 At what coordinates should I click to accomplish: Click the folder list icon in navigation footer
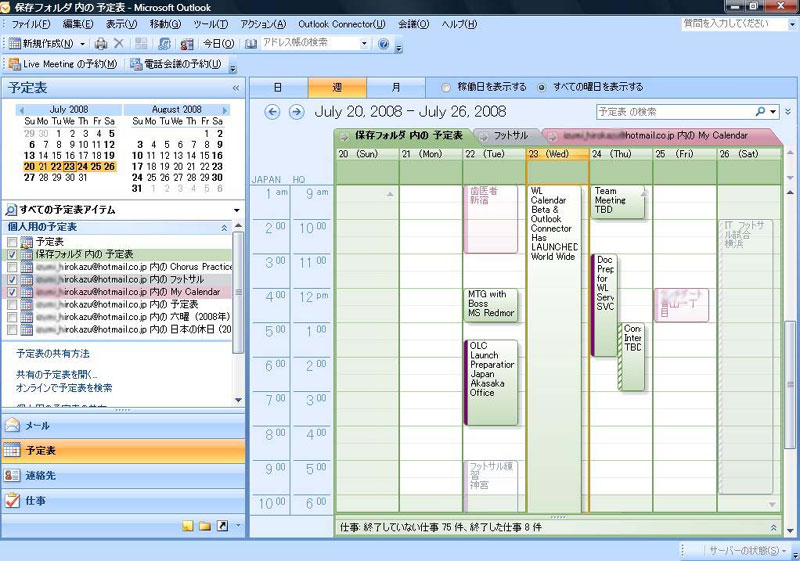[x=205, y=526]
